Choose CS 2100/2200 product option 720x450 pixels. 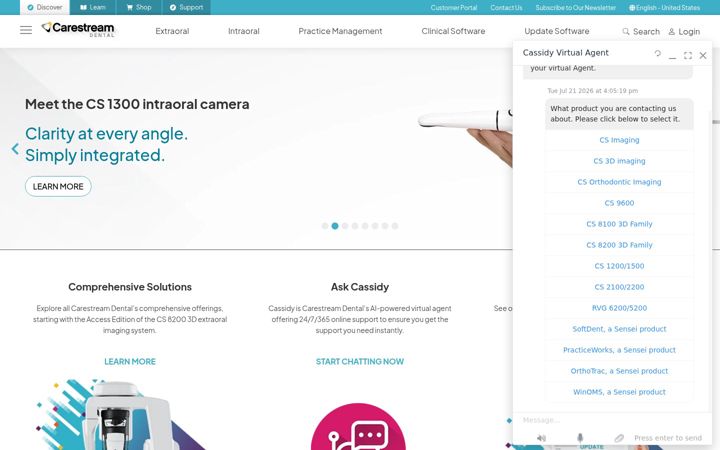[619, 287]
